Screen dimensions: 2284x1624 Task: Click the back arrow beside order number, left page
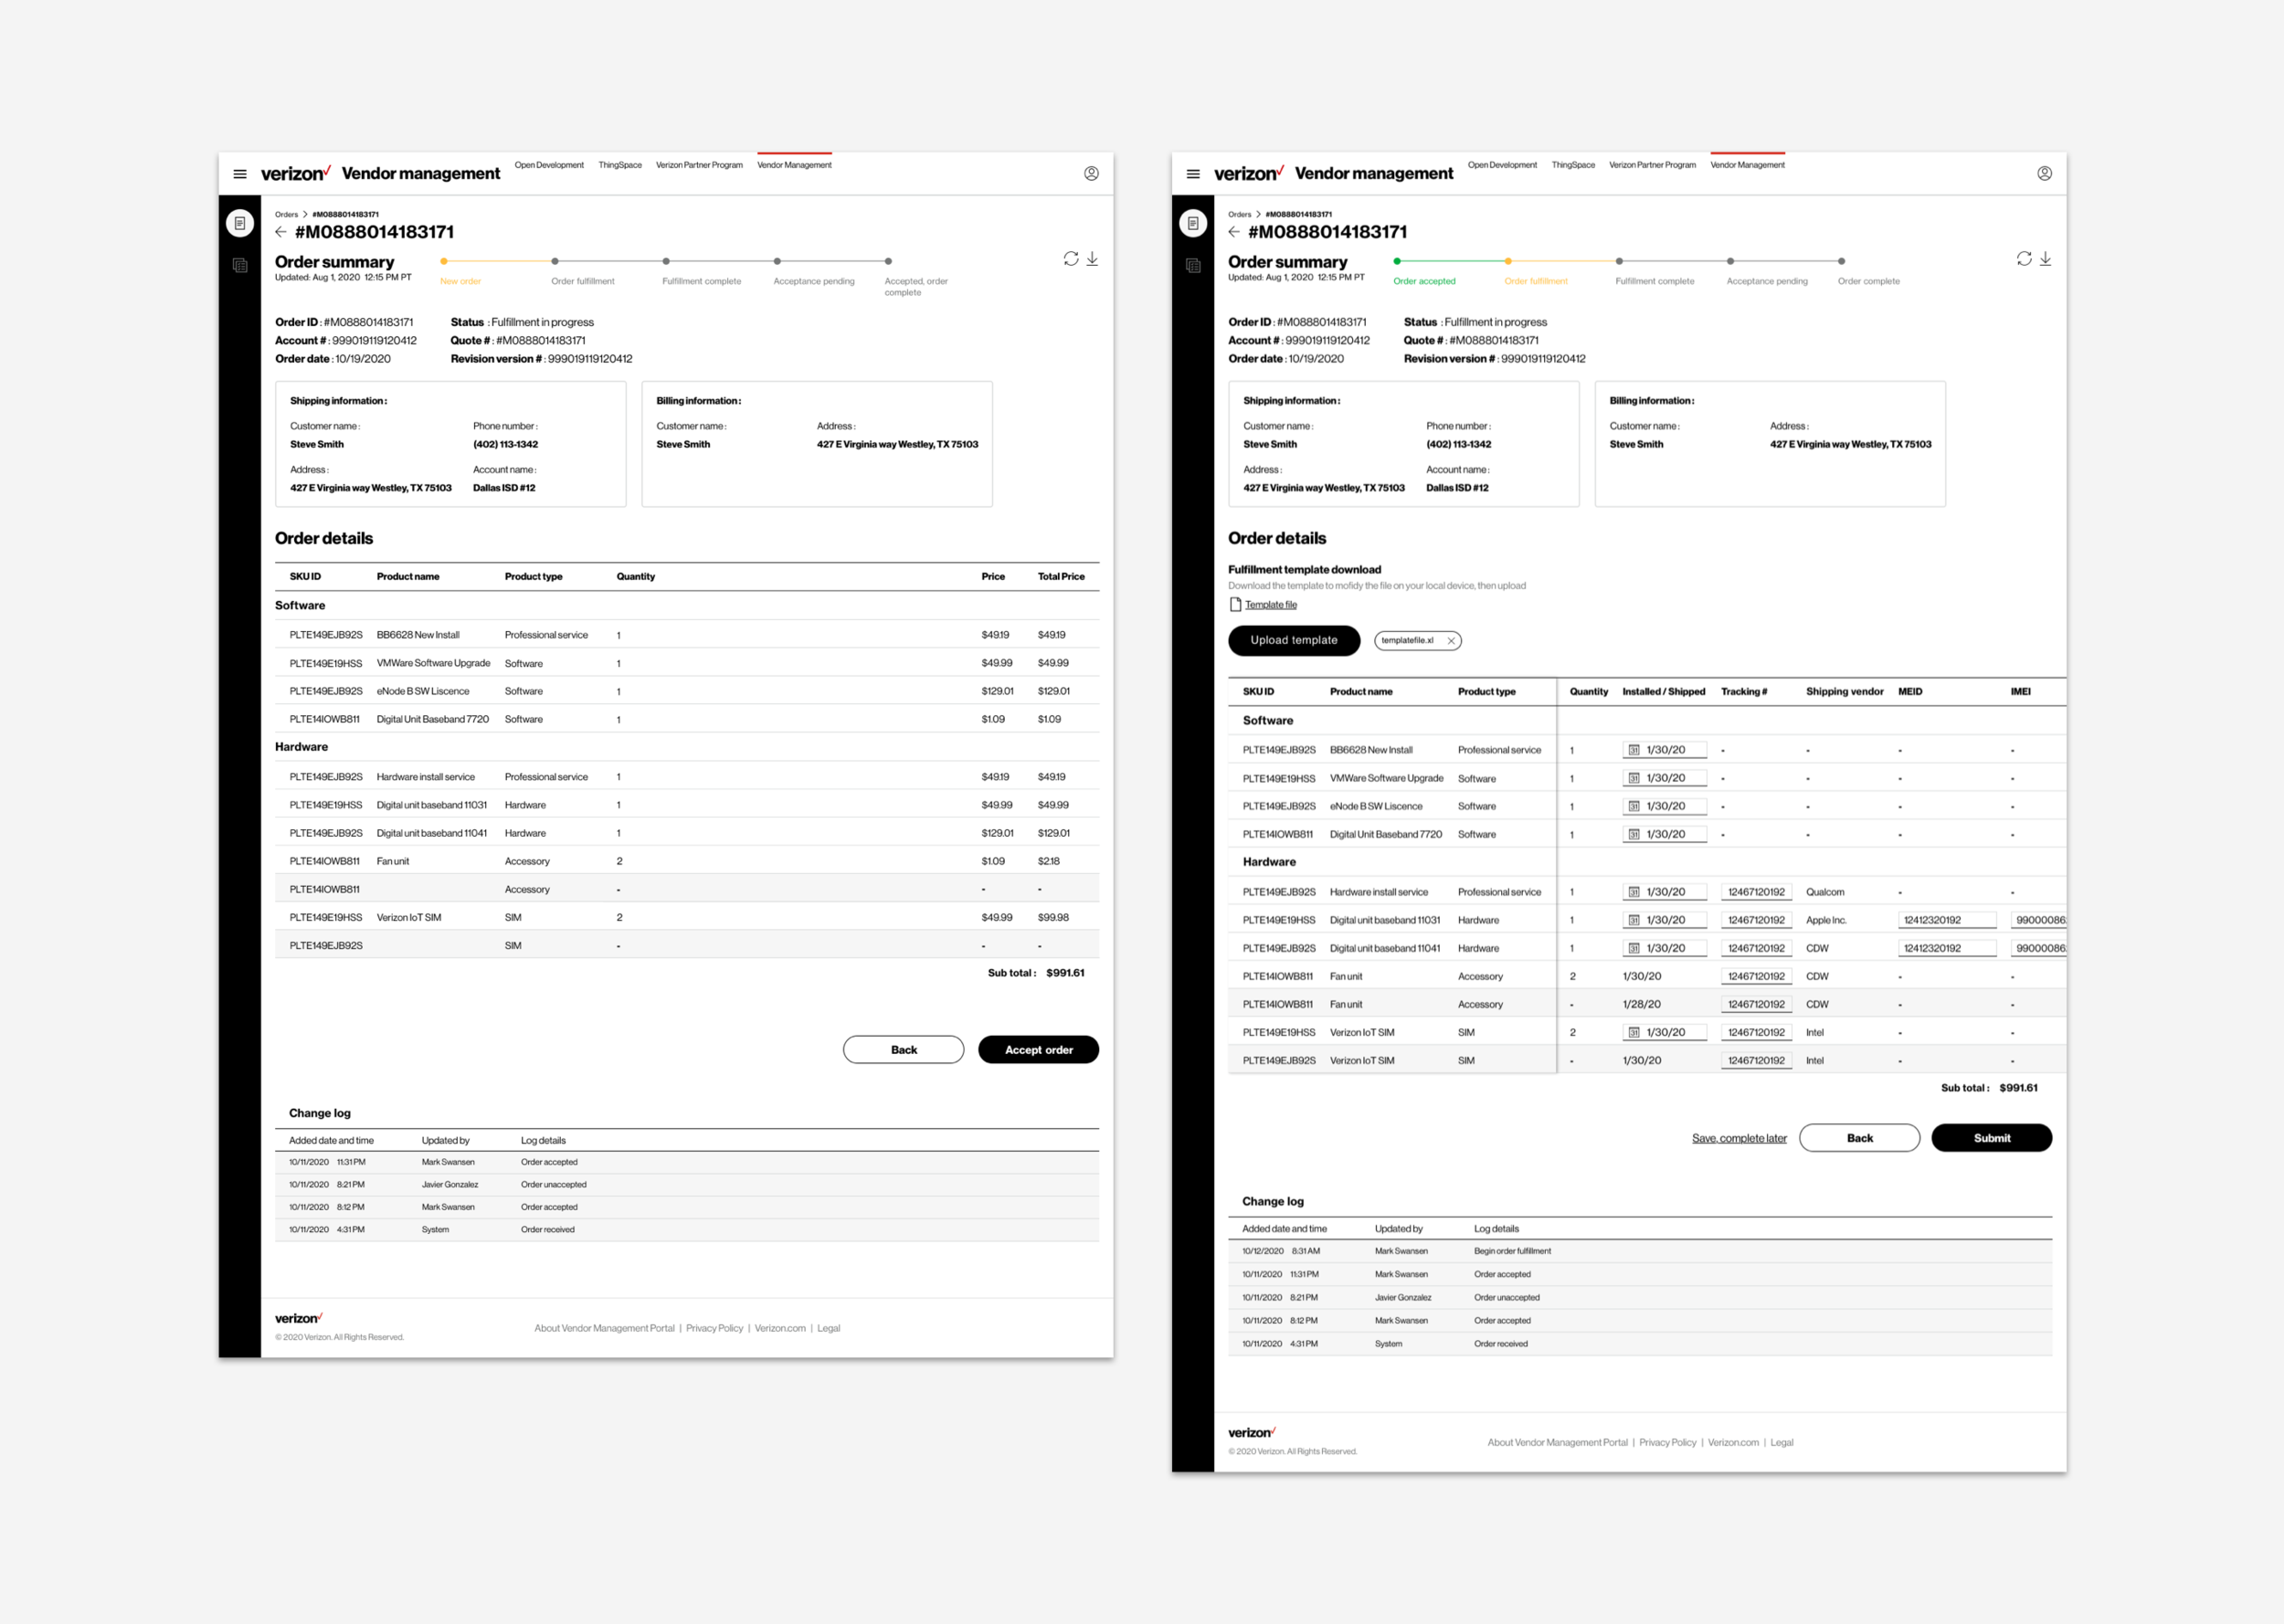click(x=281, y=232)
